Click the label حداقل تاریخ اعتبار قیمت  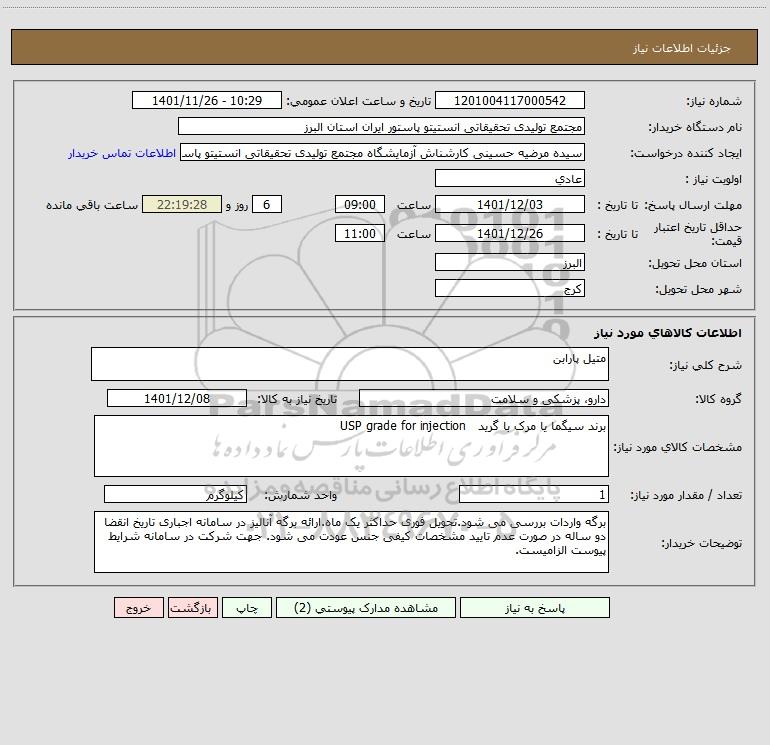point(698,234)
